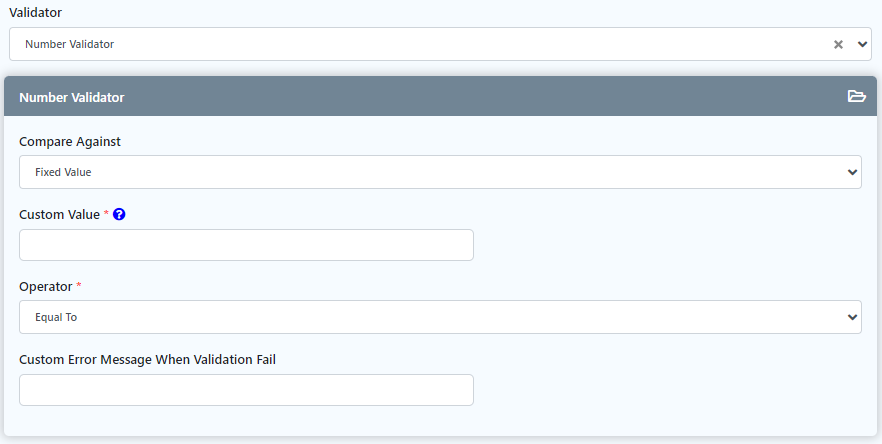Click the Operator dropdown chevron arrow

pyautogui.click(x=852, y=317)
